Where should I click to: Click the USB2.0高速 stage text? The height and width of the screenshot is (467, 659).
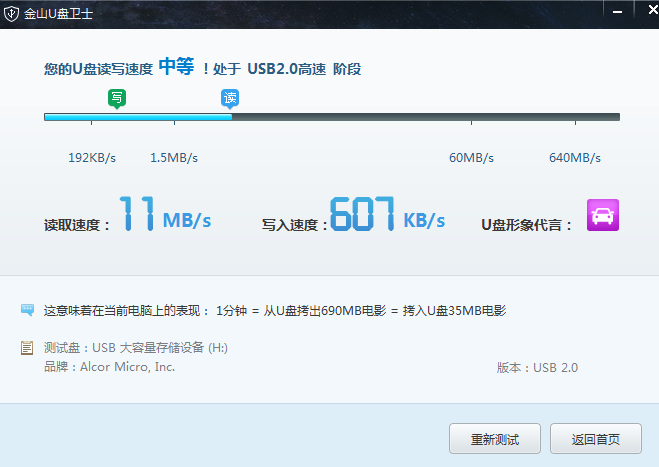click(287, 69)
